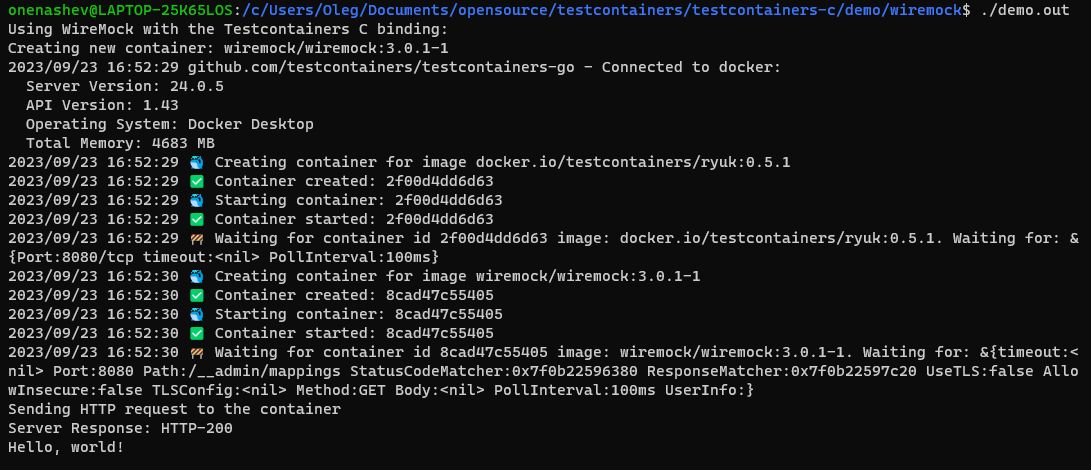Click the construction emoji on the wiremock waiting line

click(x=197, y=352)
